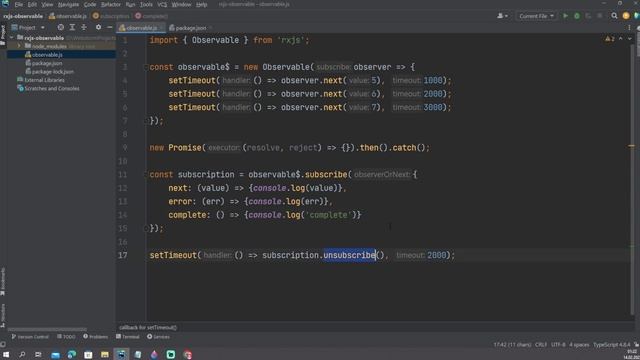The image size is (640, 360).
Task: Click the Run with Coverage icon
Action: 588,16
